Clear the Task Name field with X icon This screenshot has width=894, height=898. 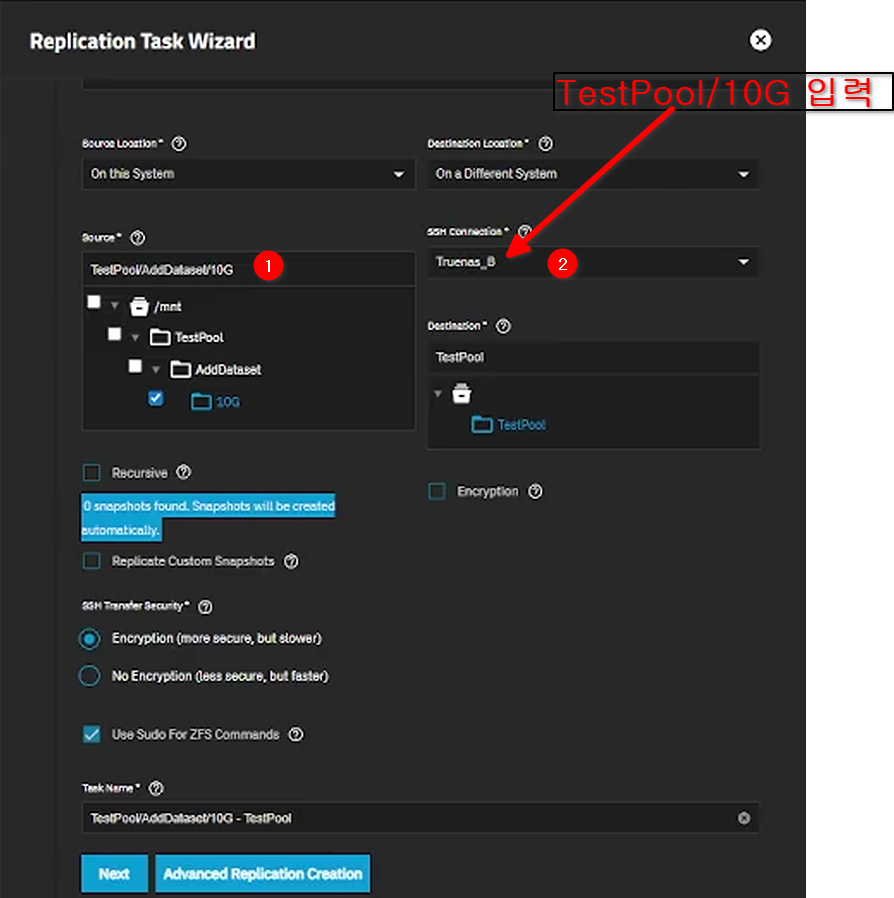(x=743, y=818)
